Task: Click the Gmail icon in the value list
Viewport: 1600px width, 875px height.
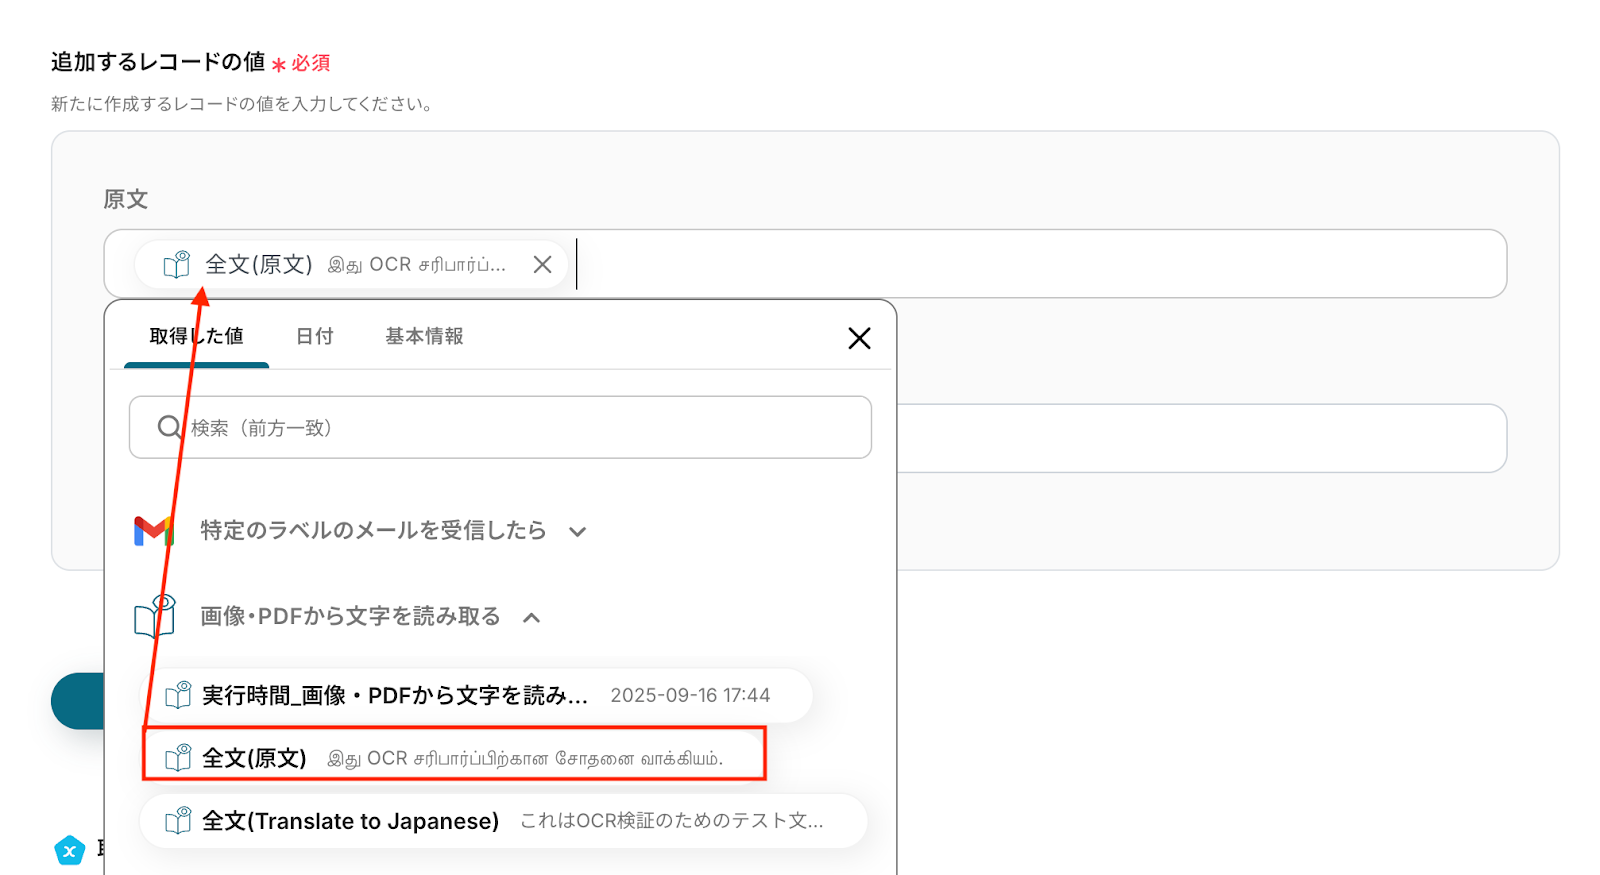Action: coord(153,531)
